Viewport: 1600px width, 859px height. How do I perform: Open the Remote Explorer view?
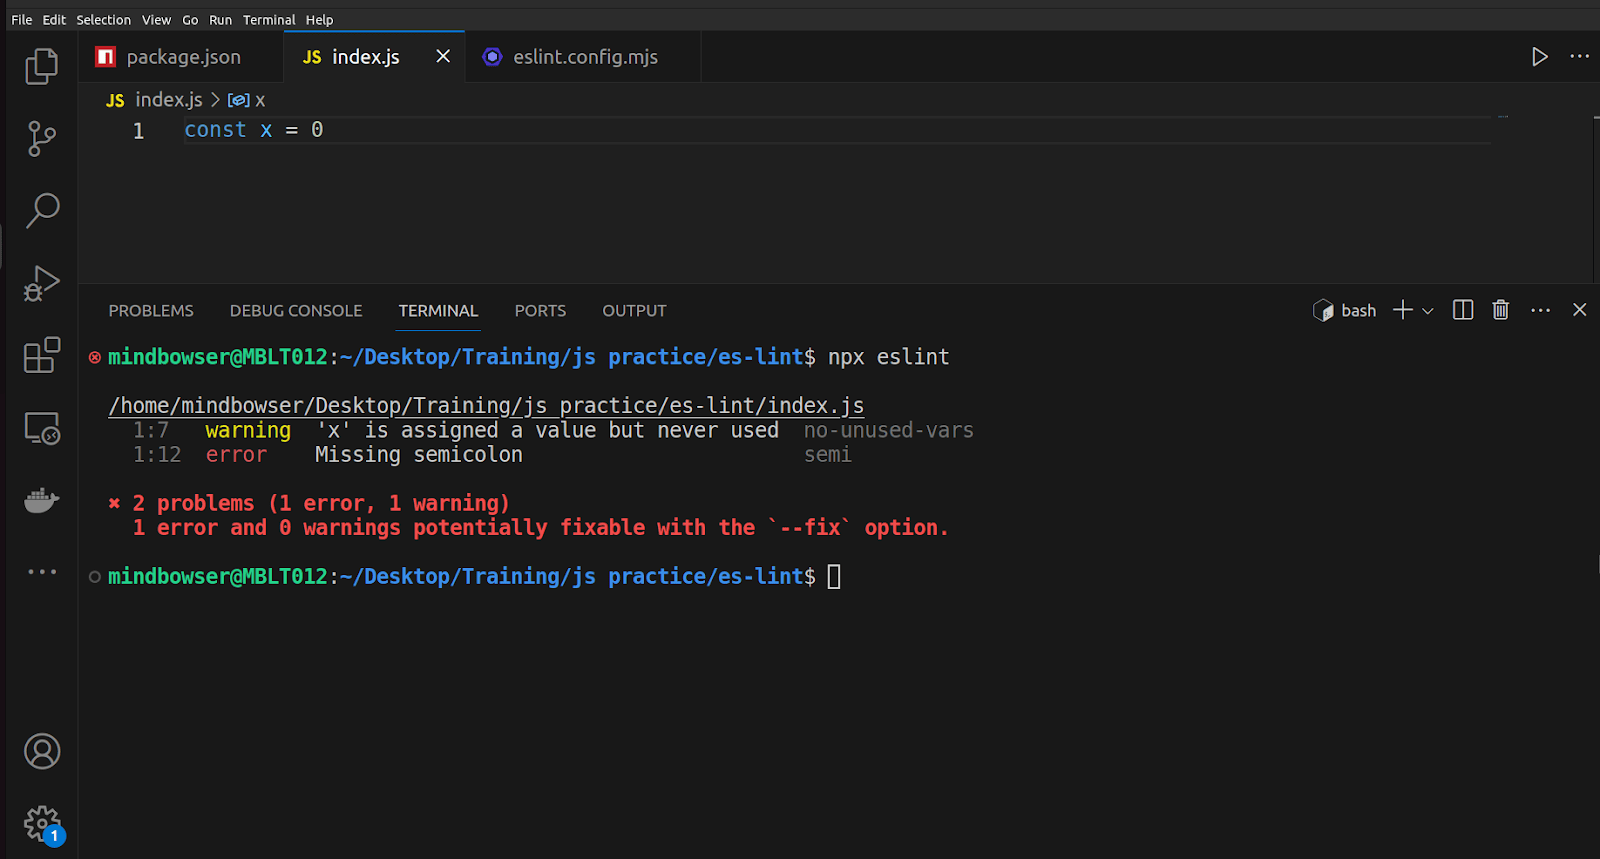[41, 428]
